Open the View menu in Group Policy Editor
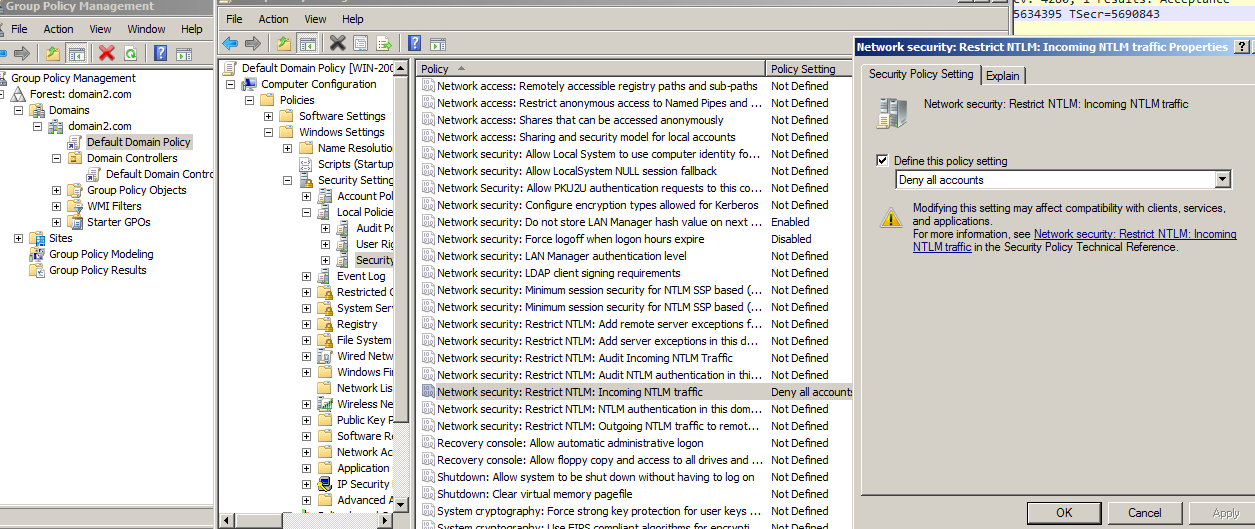Image resolution: width=1255 pixels, height=529 pixels. click(x=315, y=19)
